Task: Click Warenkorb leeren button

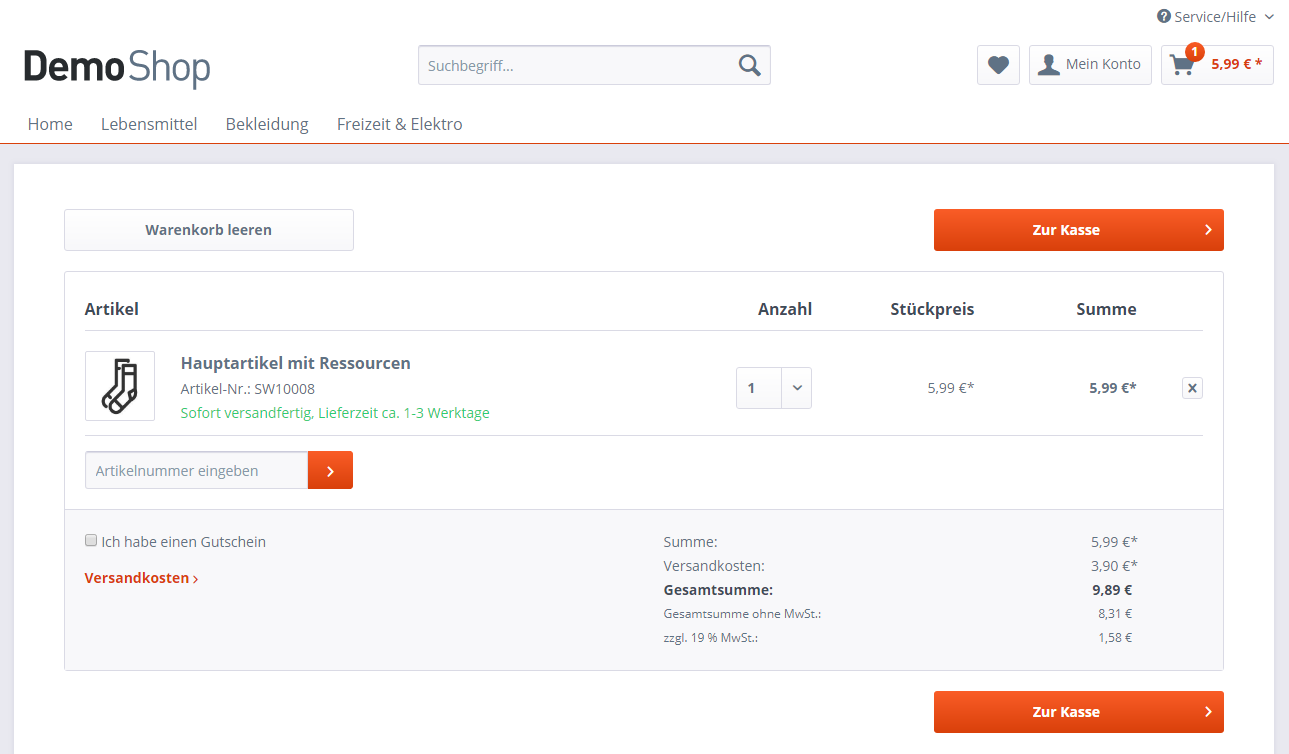Action: tap(209, 230)
